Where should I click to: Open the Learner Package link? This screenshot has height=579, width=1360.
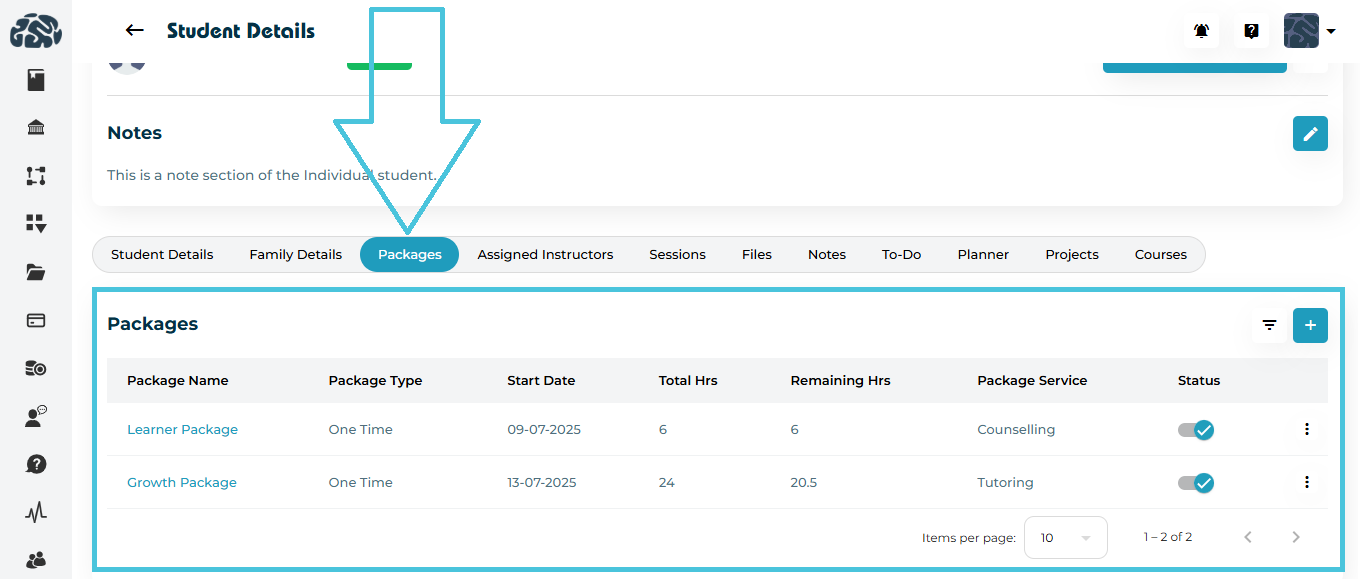182,430
